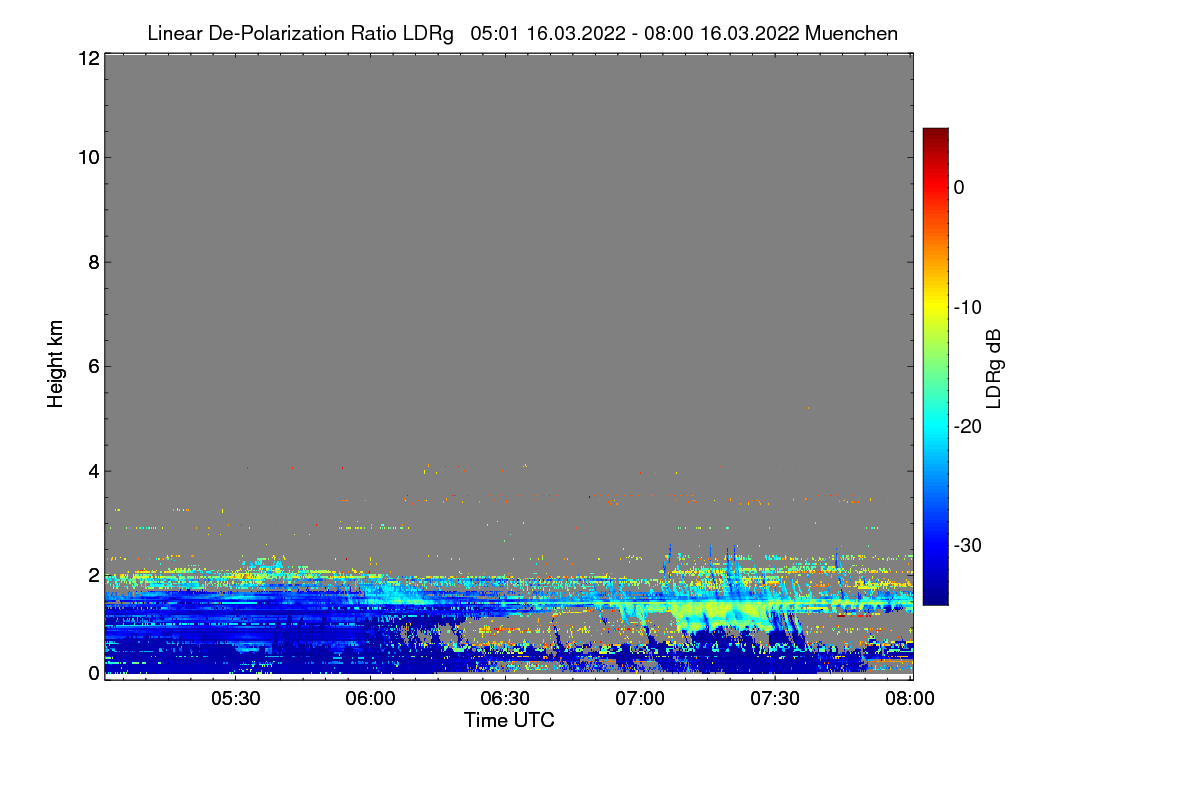Click the colorbar 0 dB tick label
The width and height of the screenshot is (1200, 800).
pos(959,187)
